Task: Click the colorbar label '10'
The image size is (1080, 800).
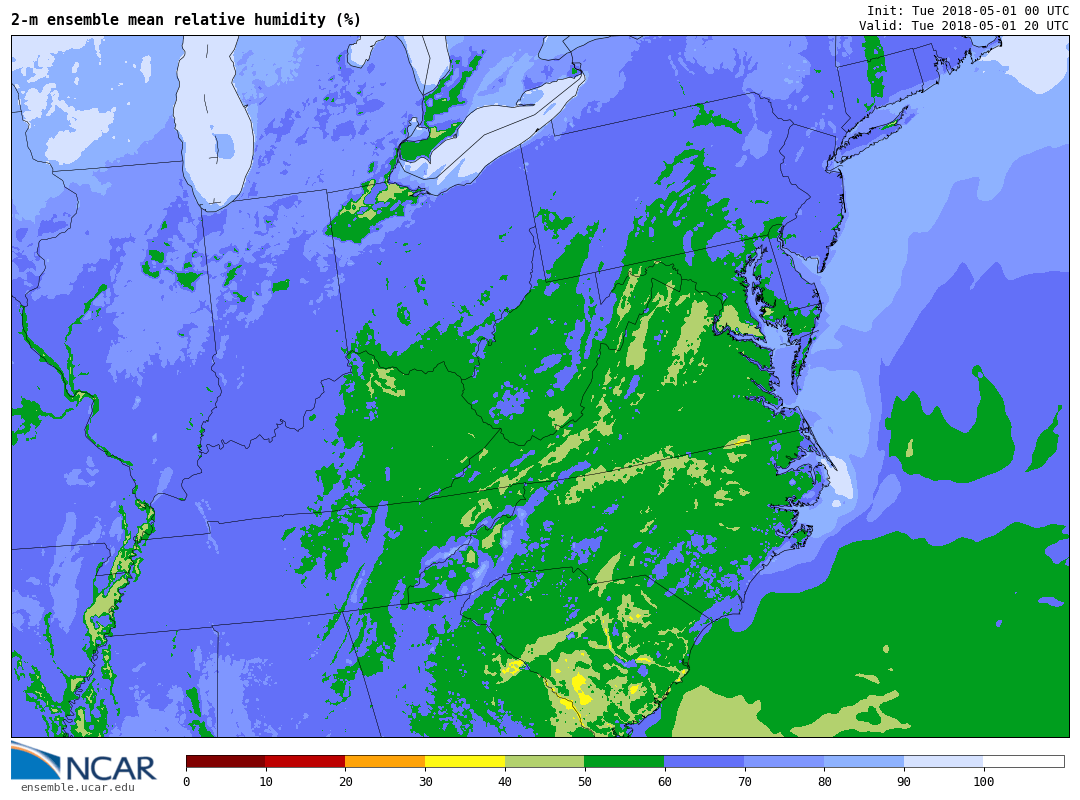Action: click(x=266, y=781)
